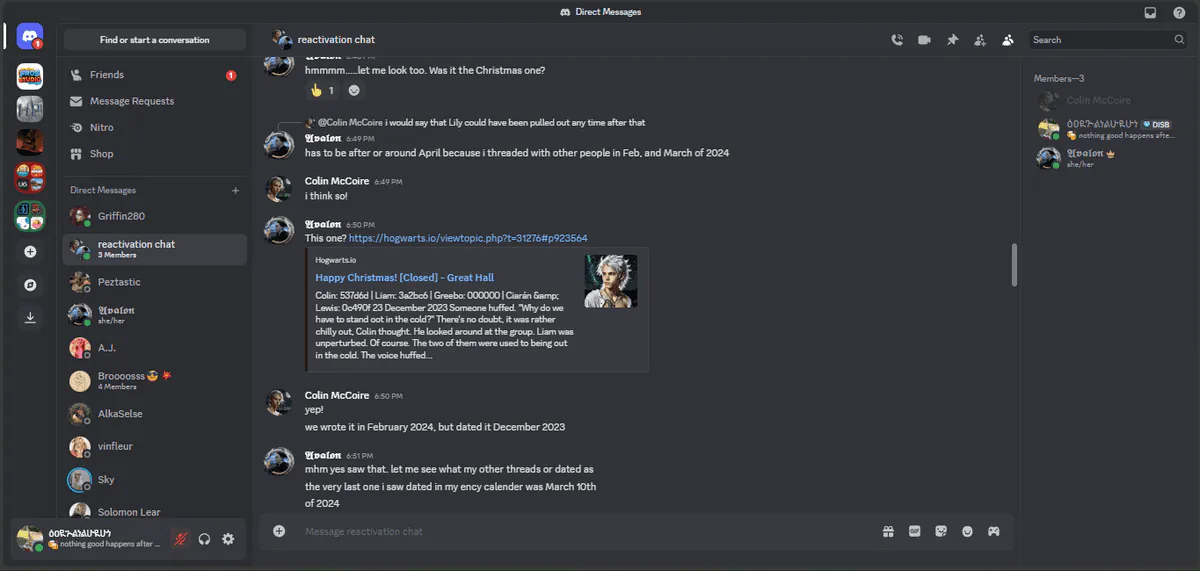Open the sticker picker
The width and height of the screenshot is (1200, 571).
pos(941,531)
